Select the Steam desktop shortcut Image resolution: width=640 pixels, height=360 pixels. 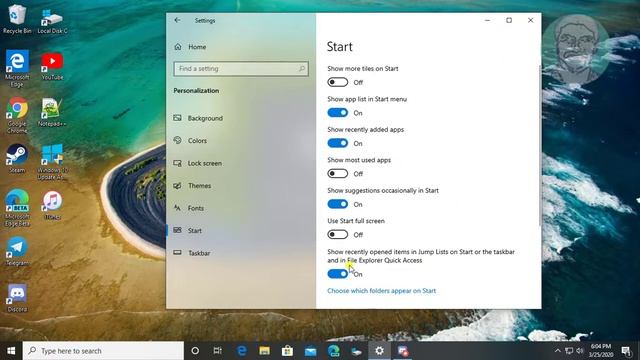click(x=17, y=158)
